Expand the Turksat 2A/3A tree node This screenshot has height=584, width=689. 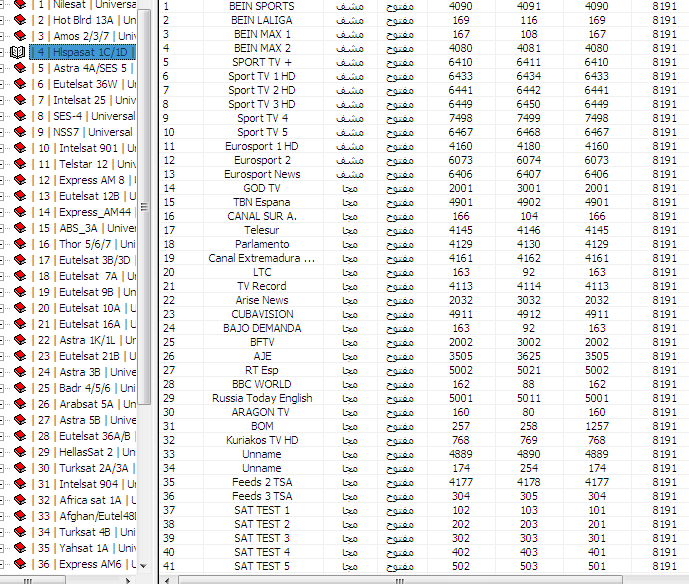[x=1, y=468]
